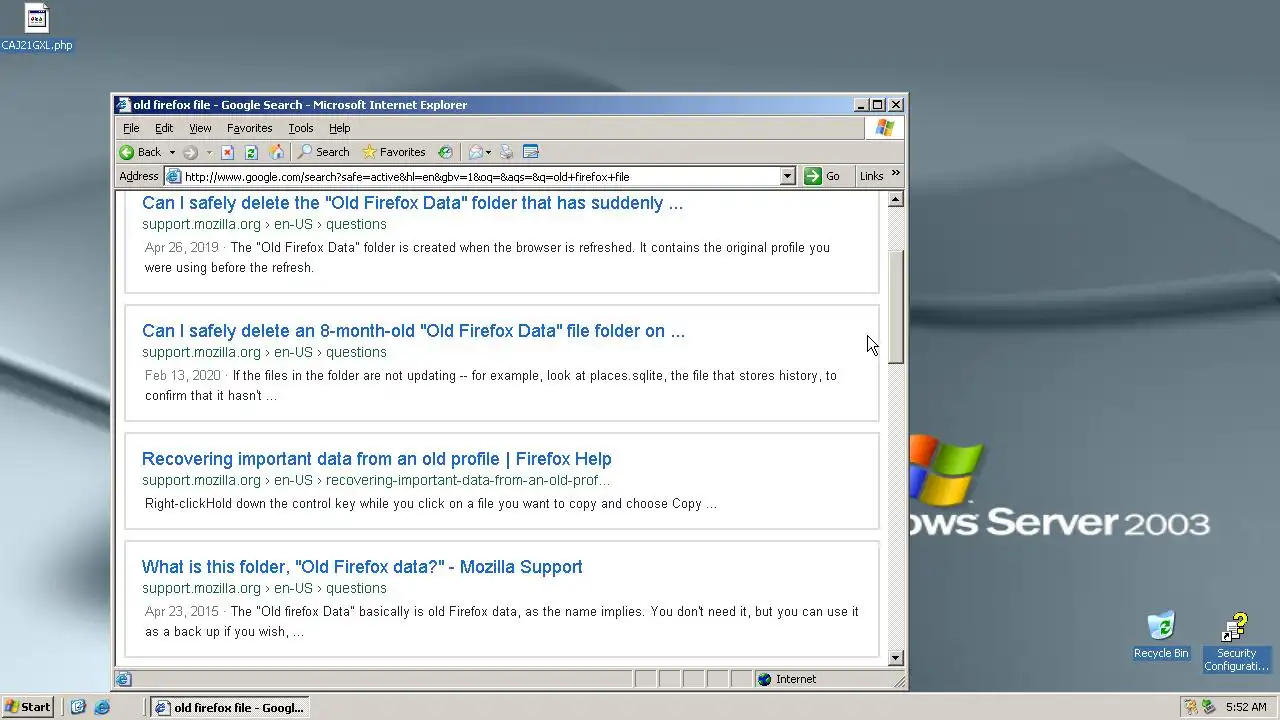Refresh the page with the Refresh icon
The height and width of the screenshot is (720, 1280).
[251, 152]
